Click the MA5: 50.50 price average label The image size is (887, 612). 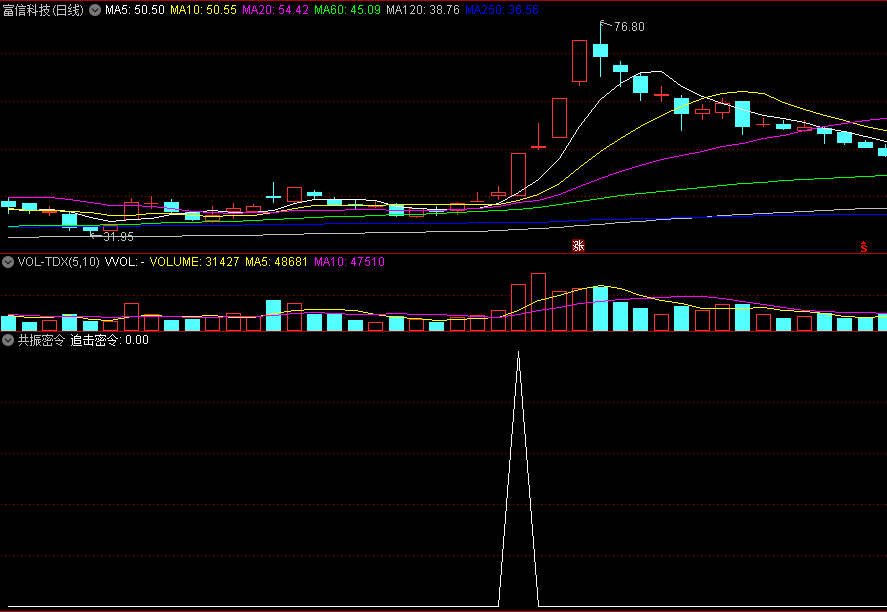(135, 10)
